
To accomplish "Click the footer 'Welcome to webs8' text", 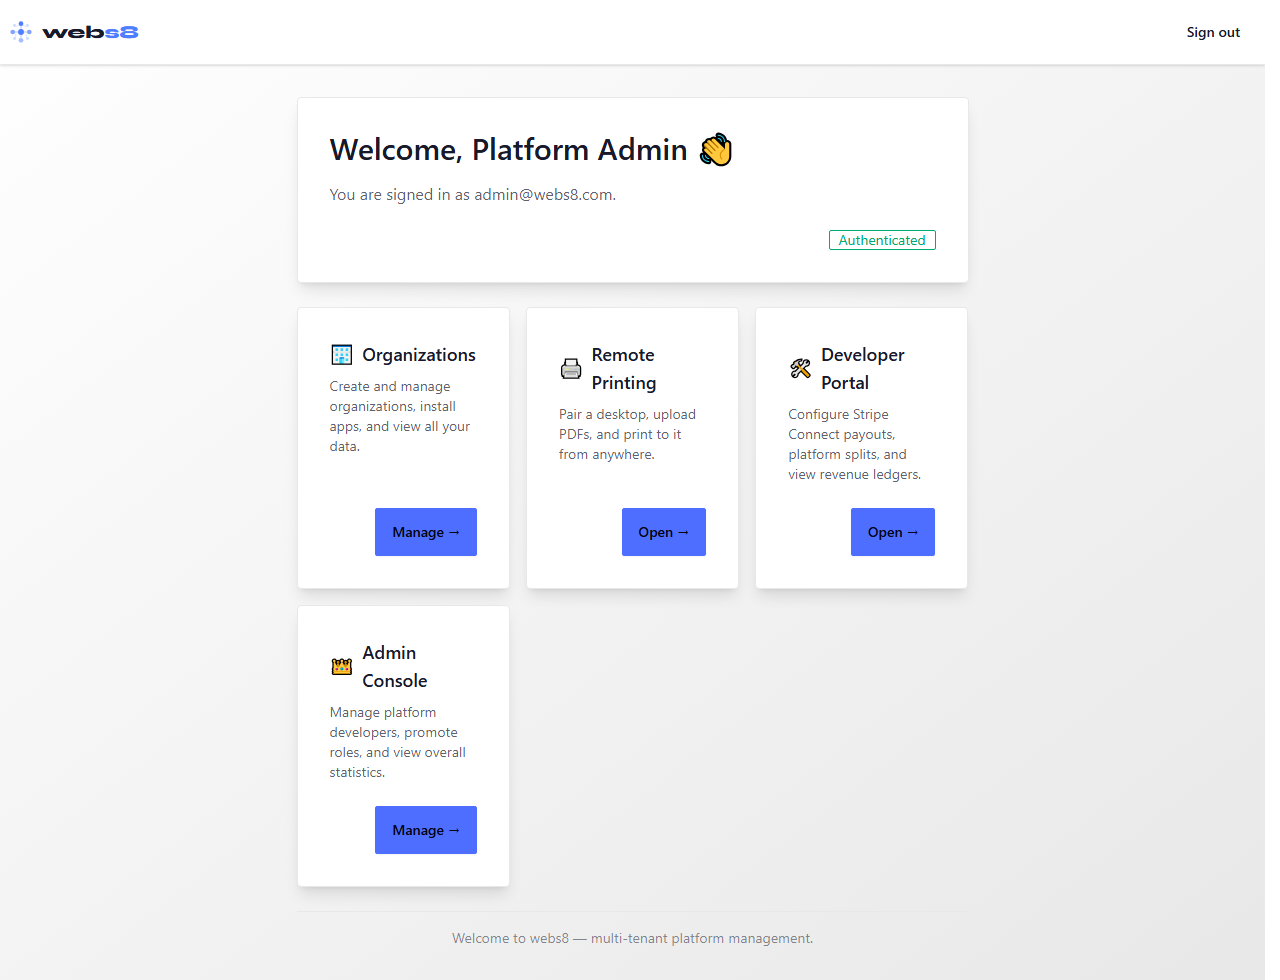I will point(633,938).
